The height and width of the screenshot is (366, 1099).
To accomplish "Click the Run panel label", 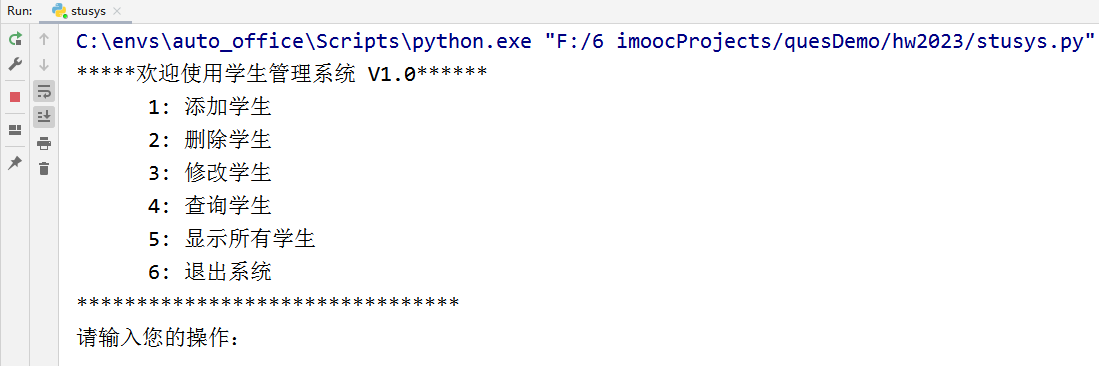I will (x=20, y=11).
